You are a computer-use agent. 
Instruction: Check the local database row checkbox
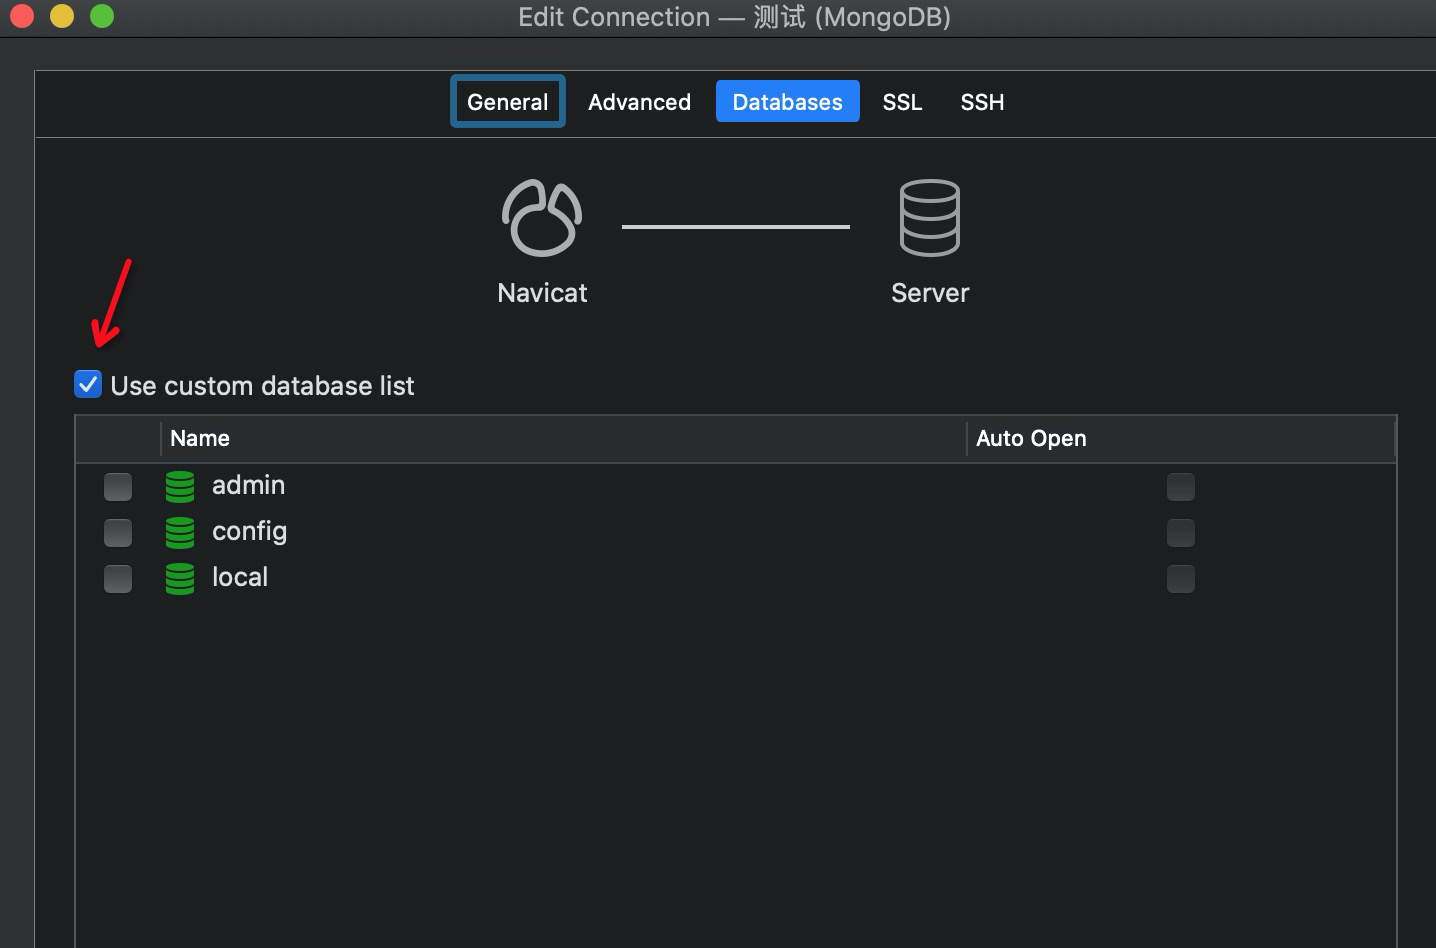[118, 579]
